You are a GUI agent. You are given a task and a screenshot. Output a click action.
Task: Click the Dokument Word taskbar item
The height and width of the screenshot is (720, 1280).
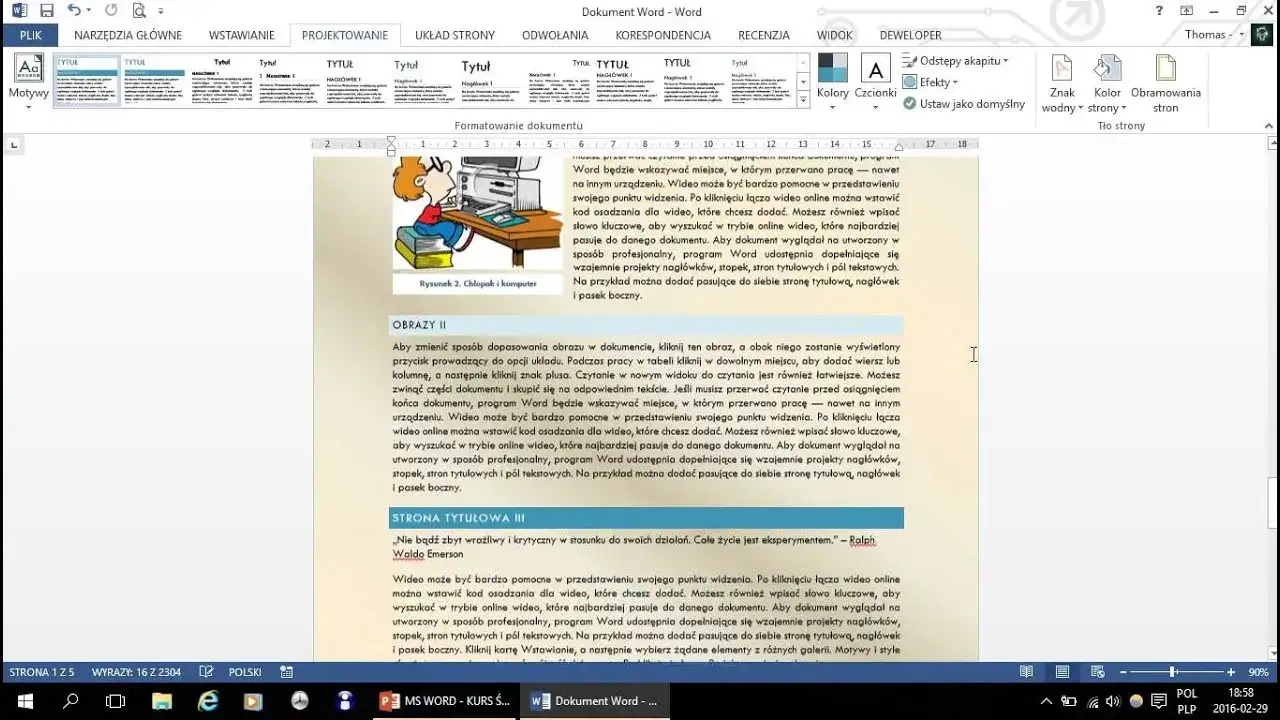[595, 700]
